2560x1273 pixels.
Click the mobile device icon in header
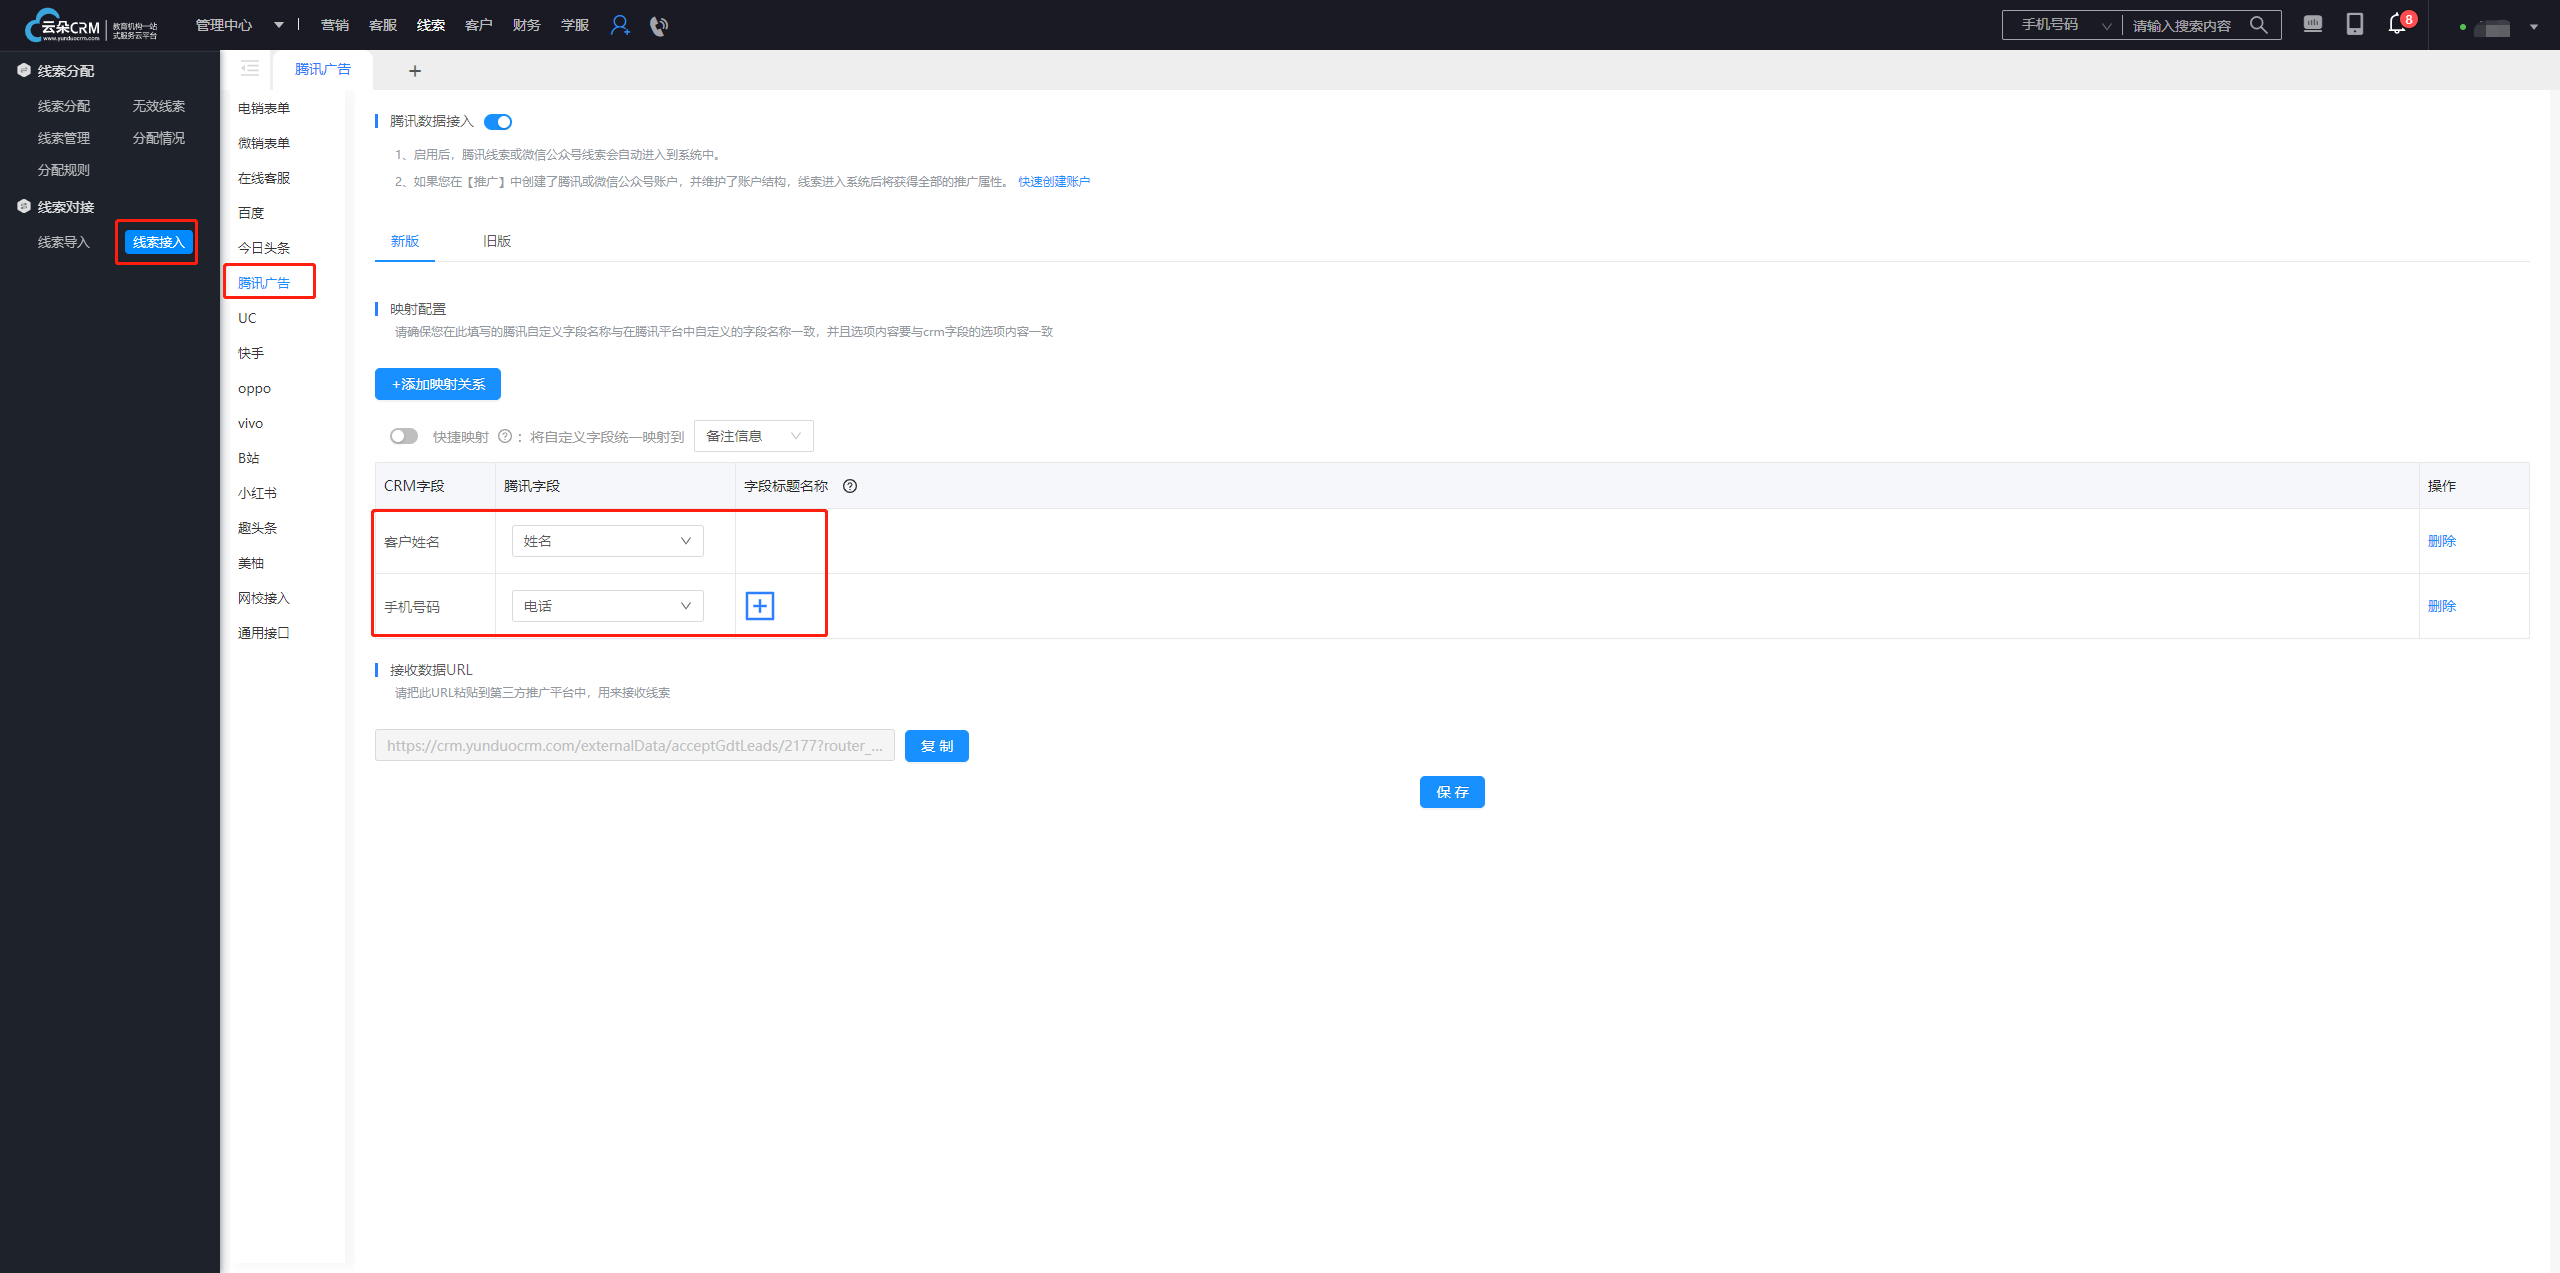(x=2355, y=24)
